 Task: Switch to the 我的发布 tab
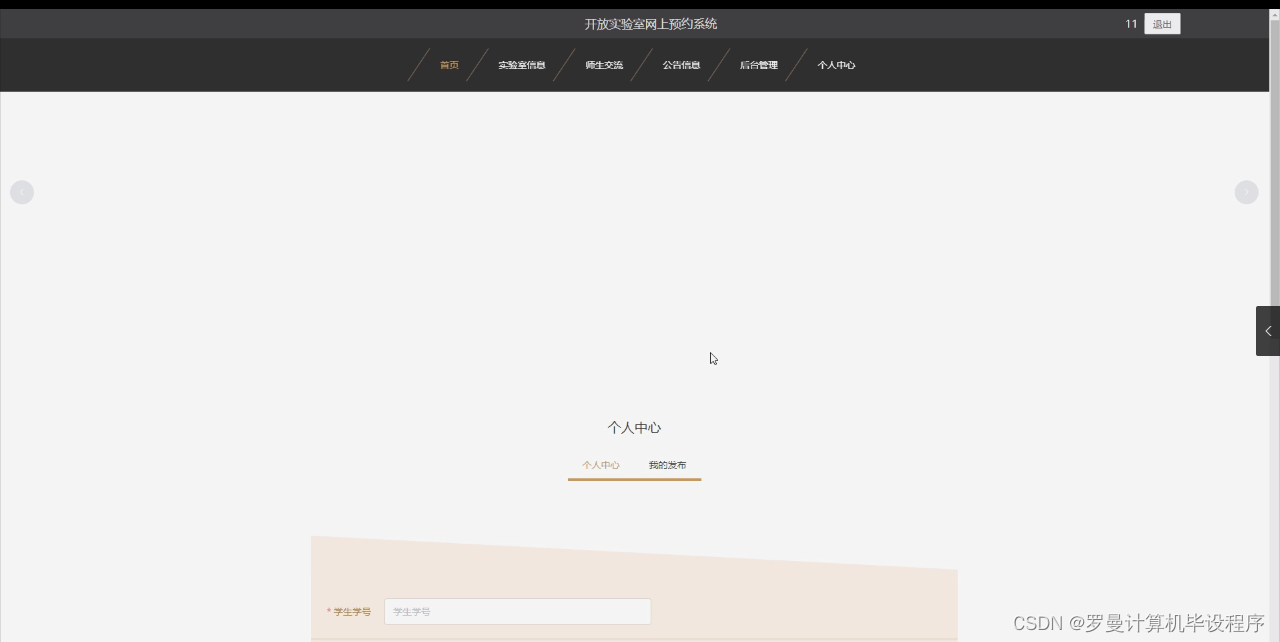pyautogui.click(x=668, y=464)
